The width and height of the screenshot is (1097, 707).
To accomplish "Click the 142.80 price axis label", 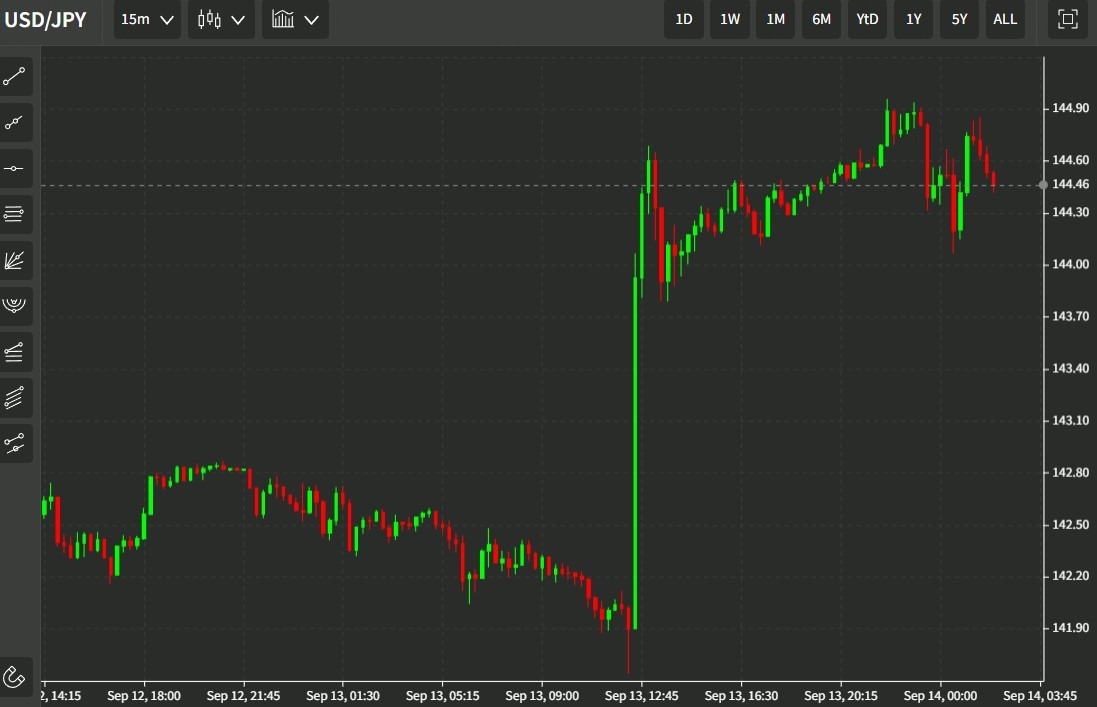I will 1070,472.
